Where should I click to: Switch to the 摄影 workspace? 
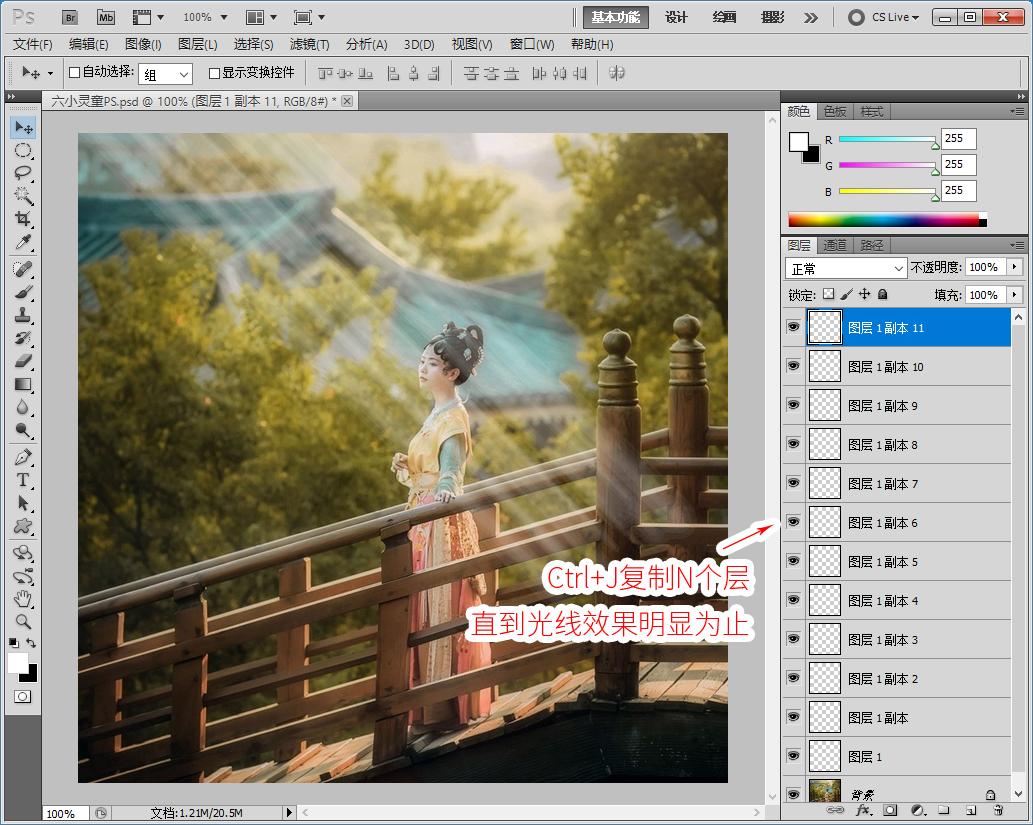pyautogui.click(x=772, y=18)
